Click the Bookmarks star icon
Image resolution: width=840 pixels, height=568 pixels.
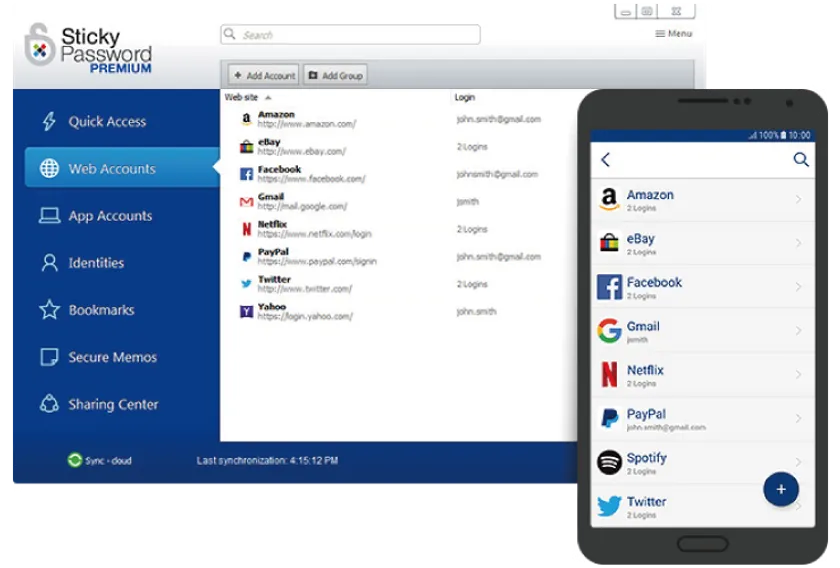pos(49,310)
